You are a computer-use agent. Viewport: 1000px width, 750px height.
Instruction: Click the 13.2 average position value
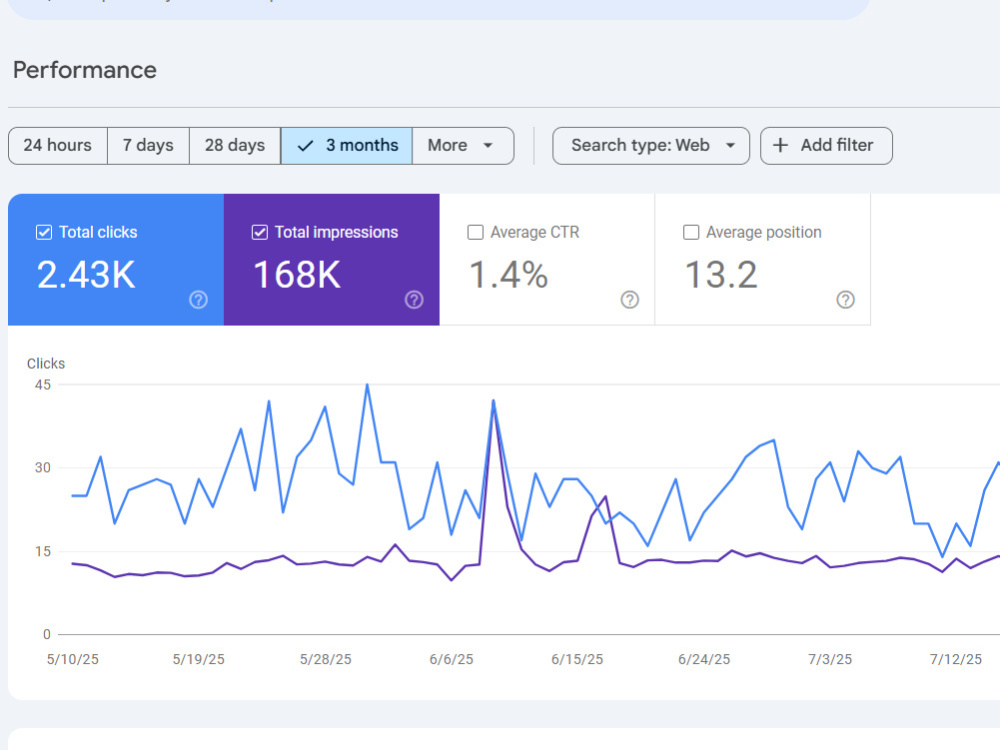pyautogui.click(x=721, y=275)
